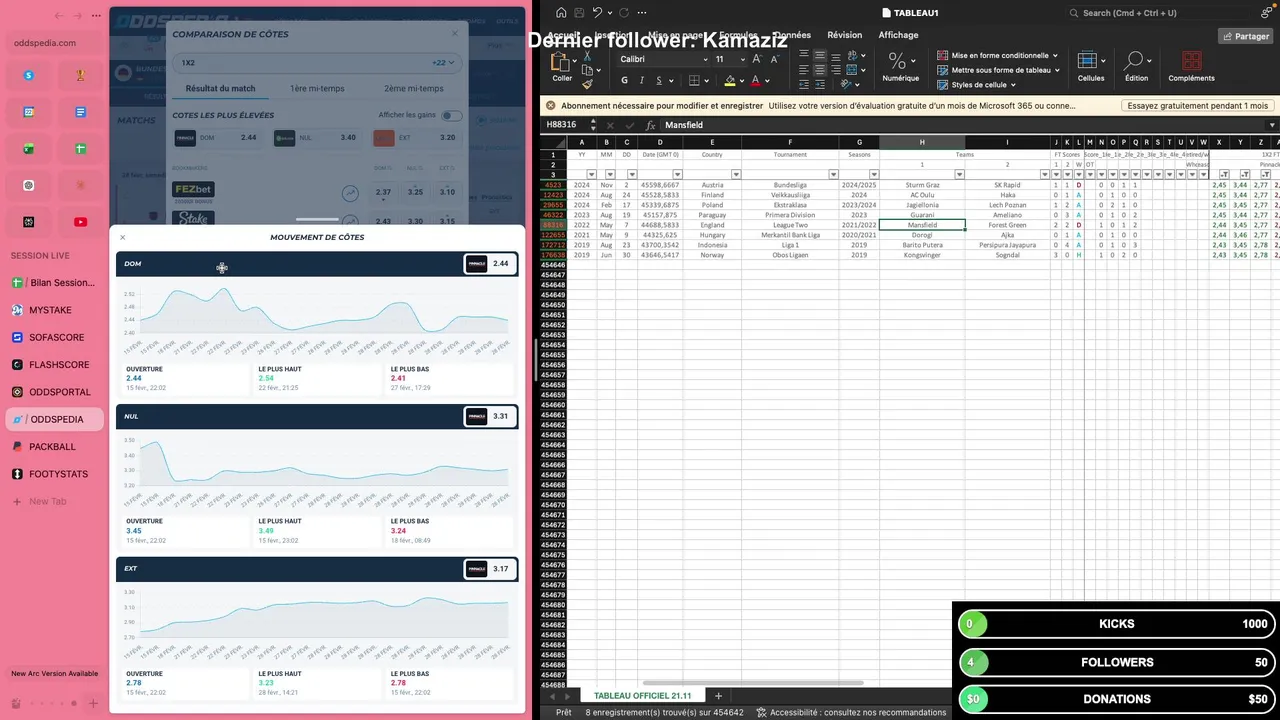Open Google Calendar pinned icon in Arc
The width and height of the screenshot is (1280, 720).
click(29, 112)
